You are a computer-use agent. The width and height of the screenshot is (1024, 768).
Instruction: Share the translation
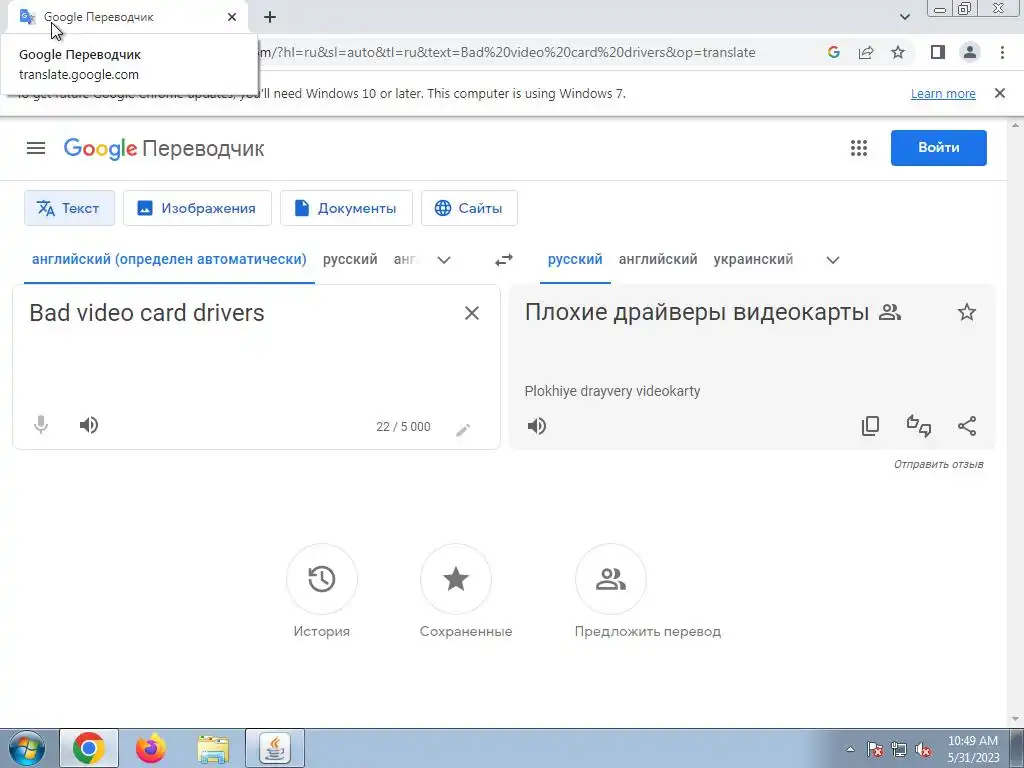click(967, 426)
